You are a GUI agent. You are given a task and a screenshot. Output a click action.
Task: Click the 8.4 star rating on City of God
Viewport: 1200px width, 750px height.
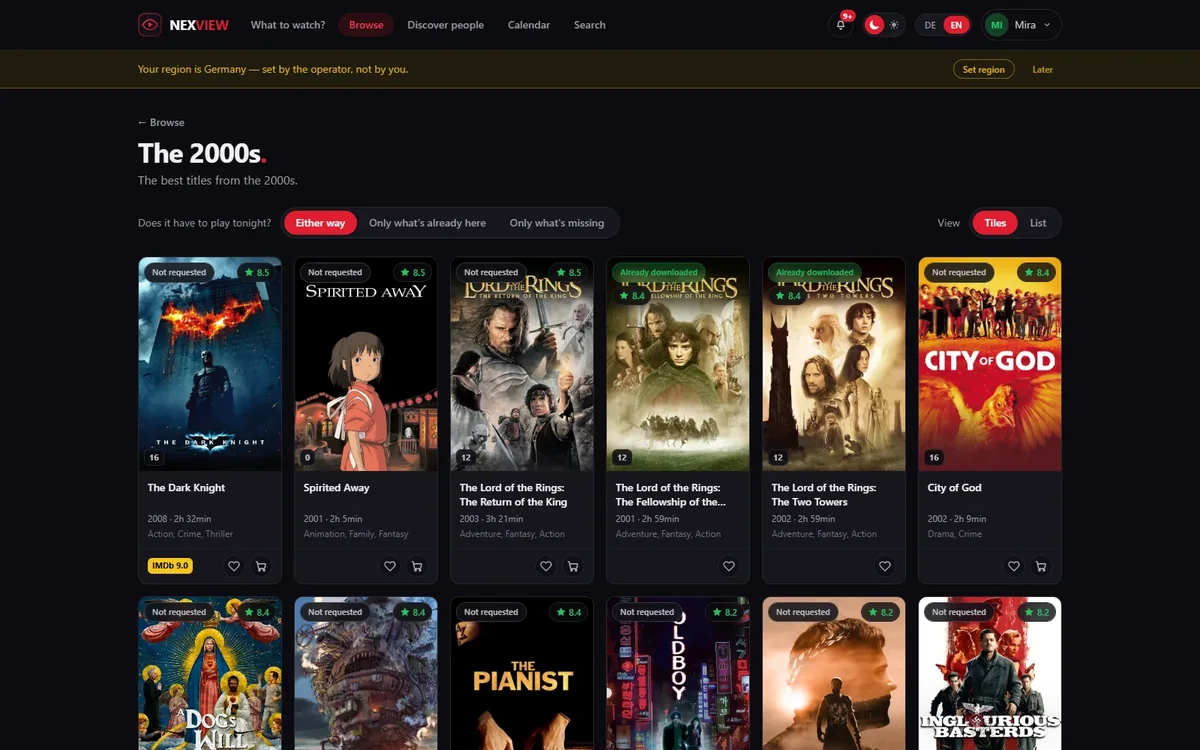(1036, 272)
